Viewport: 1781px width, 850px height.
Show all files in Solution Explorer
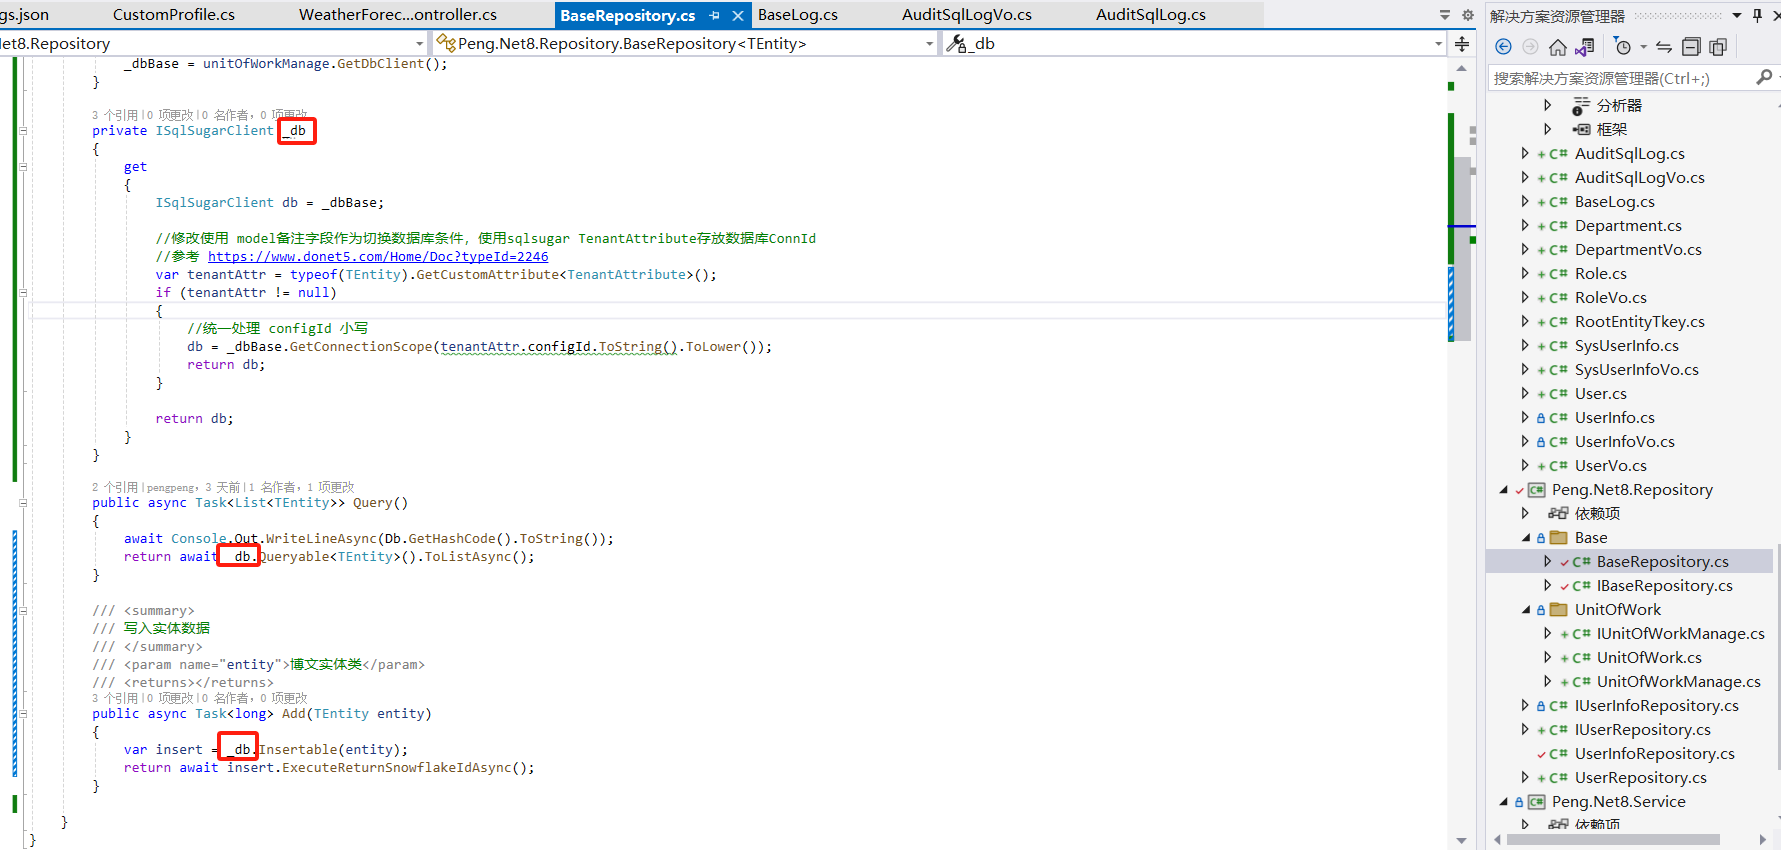pos(1718,47)
